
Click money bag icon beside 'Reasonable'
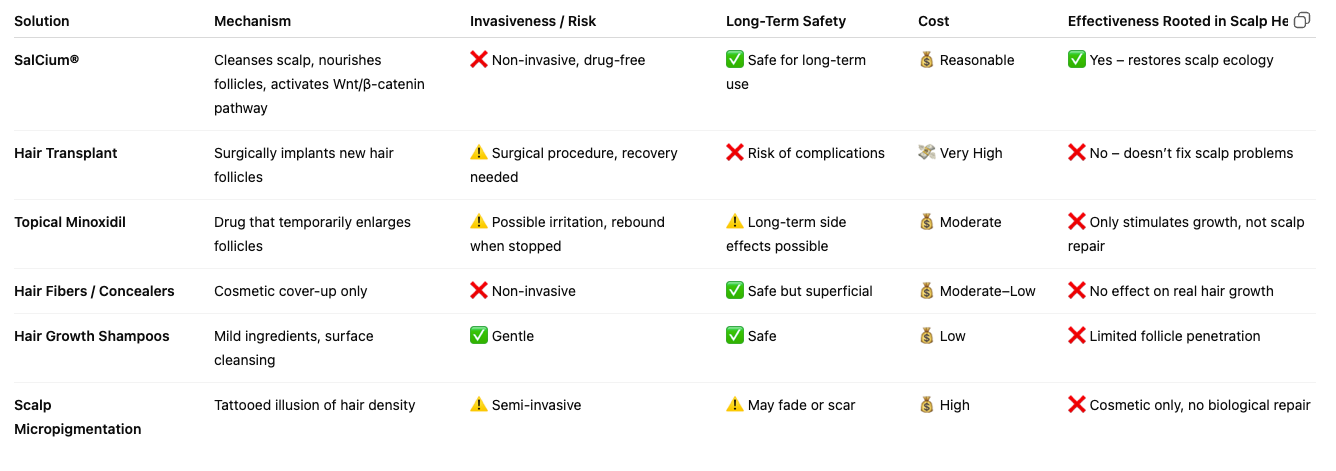[x=927, y=60]
